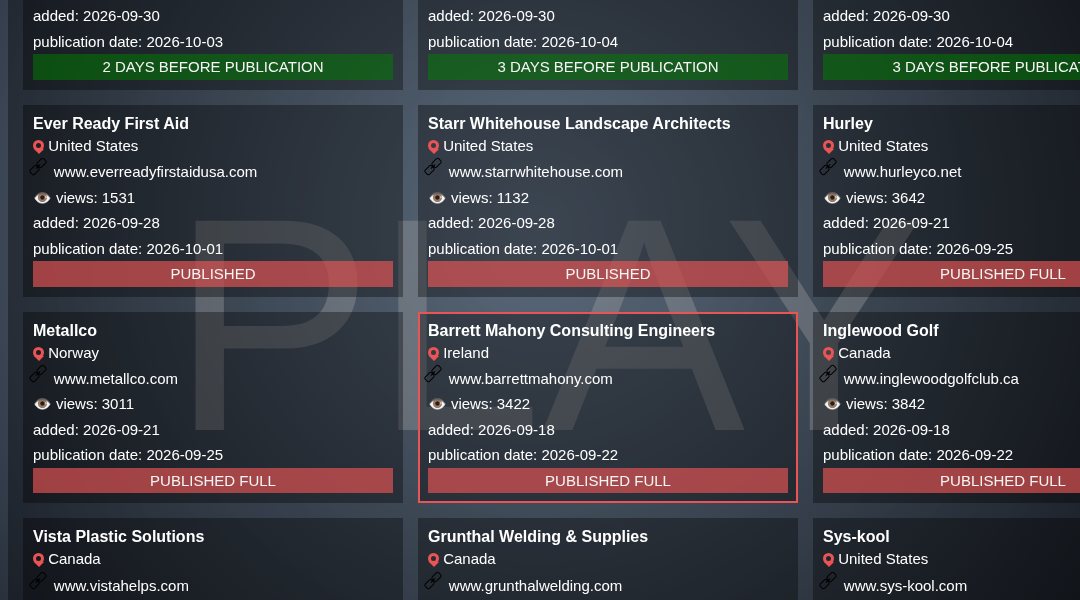This screenshot has height=600, width=1080.
Task: Select Inglewood Golf card title
Action: click(881, 331)
